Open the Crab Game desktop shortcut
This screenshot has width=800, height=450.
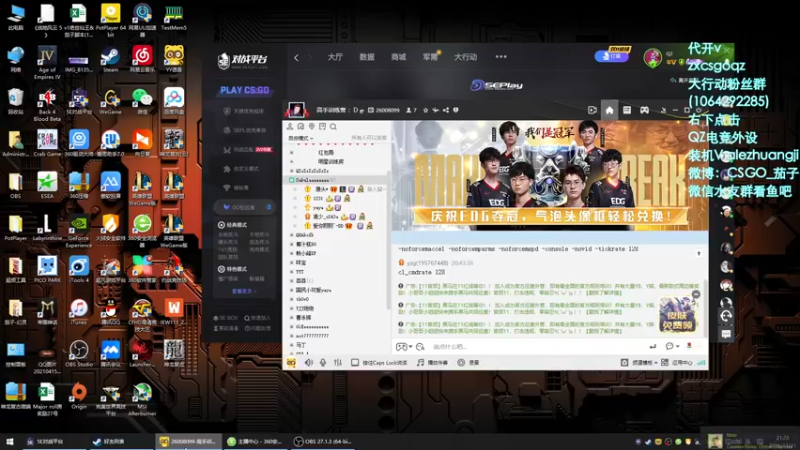click(47, 143)
